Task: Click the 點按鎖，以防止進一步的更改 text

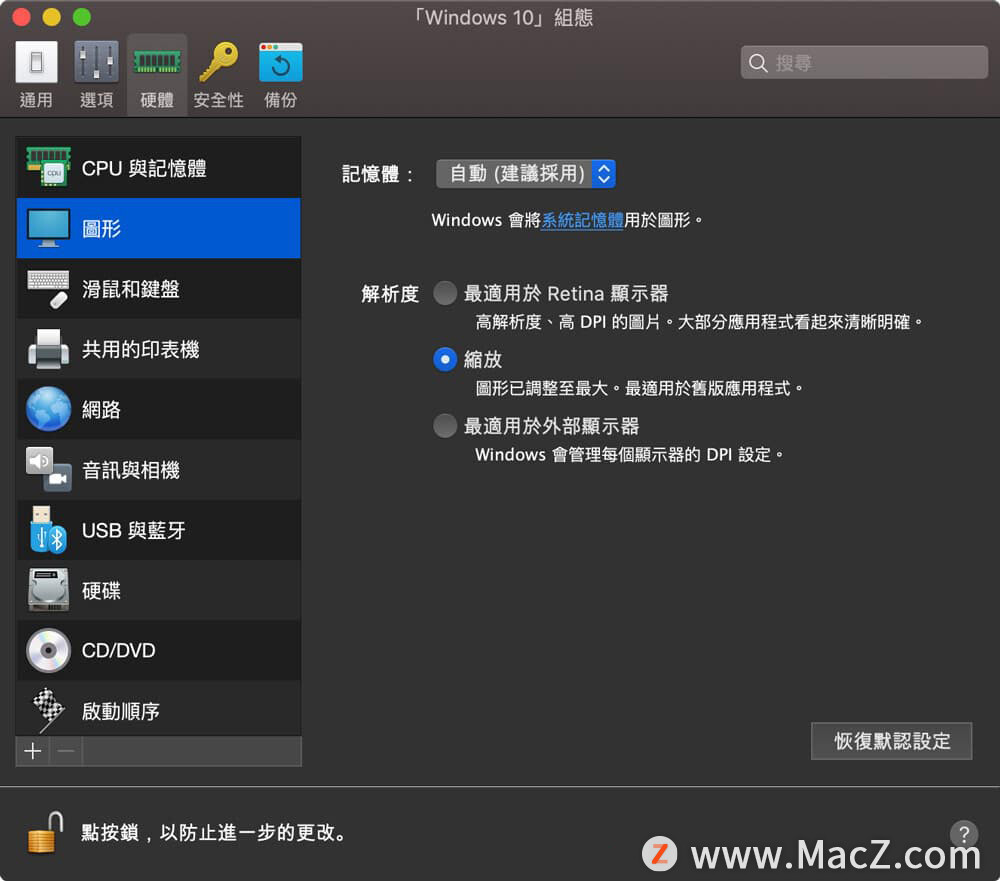Action: 214,833
